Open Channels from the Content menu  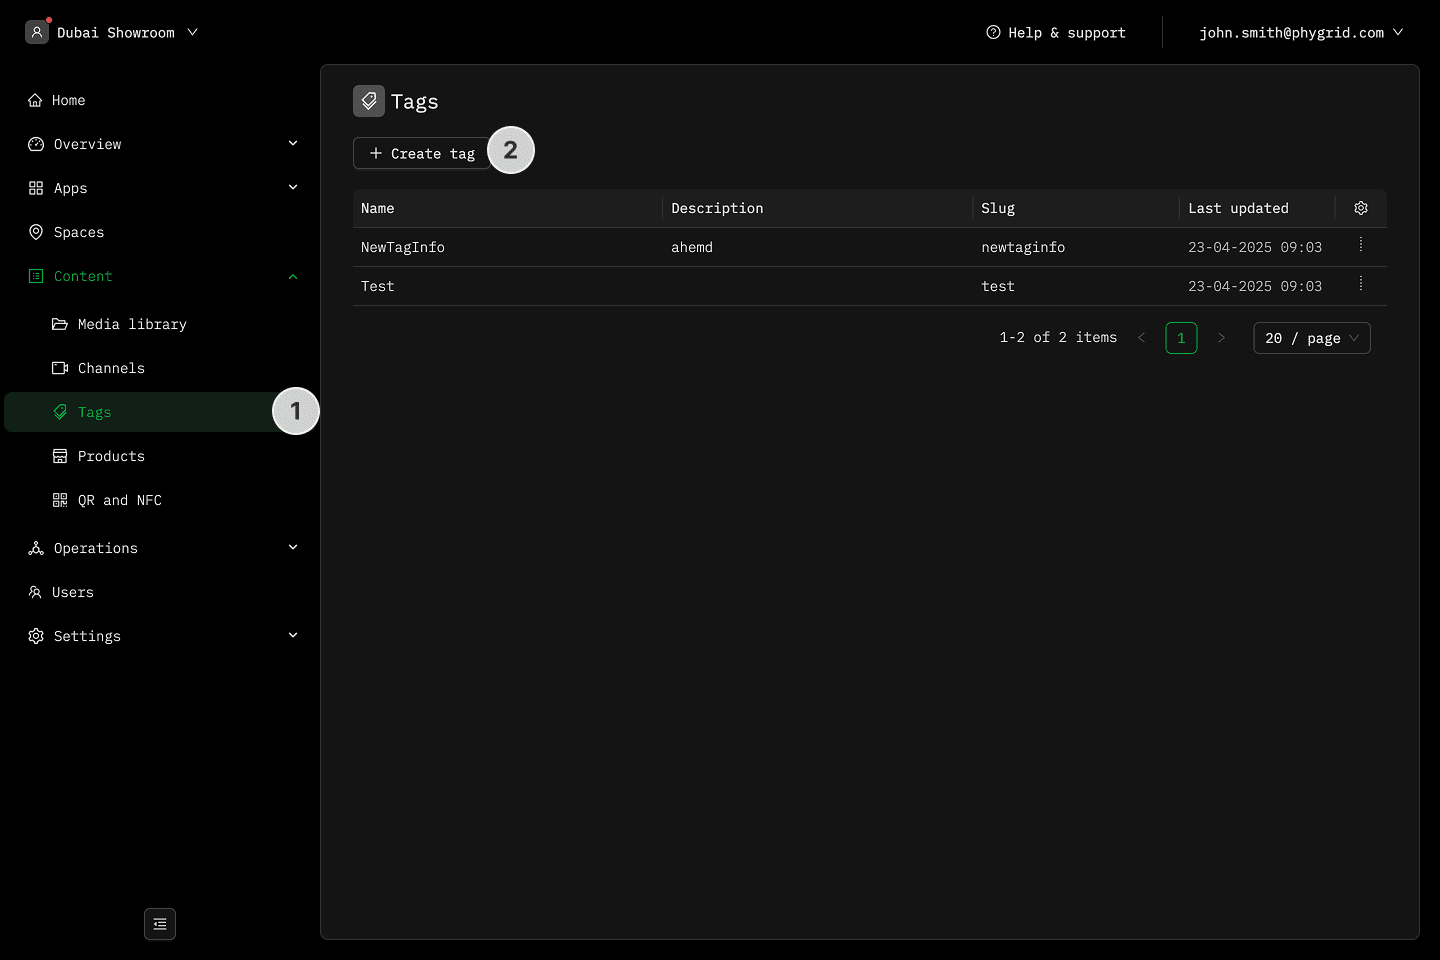pos(111,368)
